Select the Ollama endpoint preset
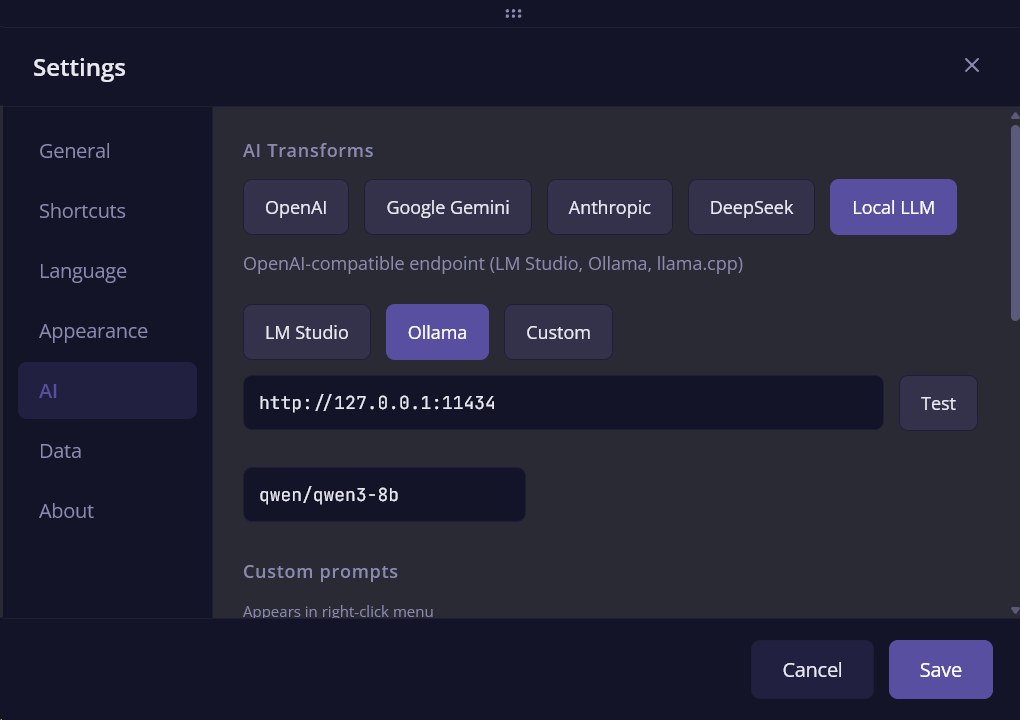This screenshot has height=720, width=1020. (437, 333)
